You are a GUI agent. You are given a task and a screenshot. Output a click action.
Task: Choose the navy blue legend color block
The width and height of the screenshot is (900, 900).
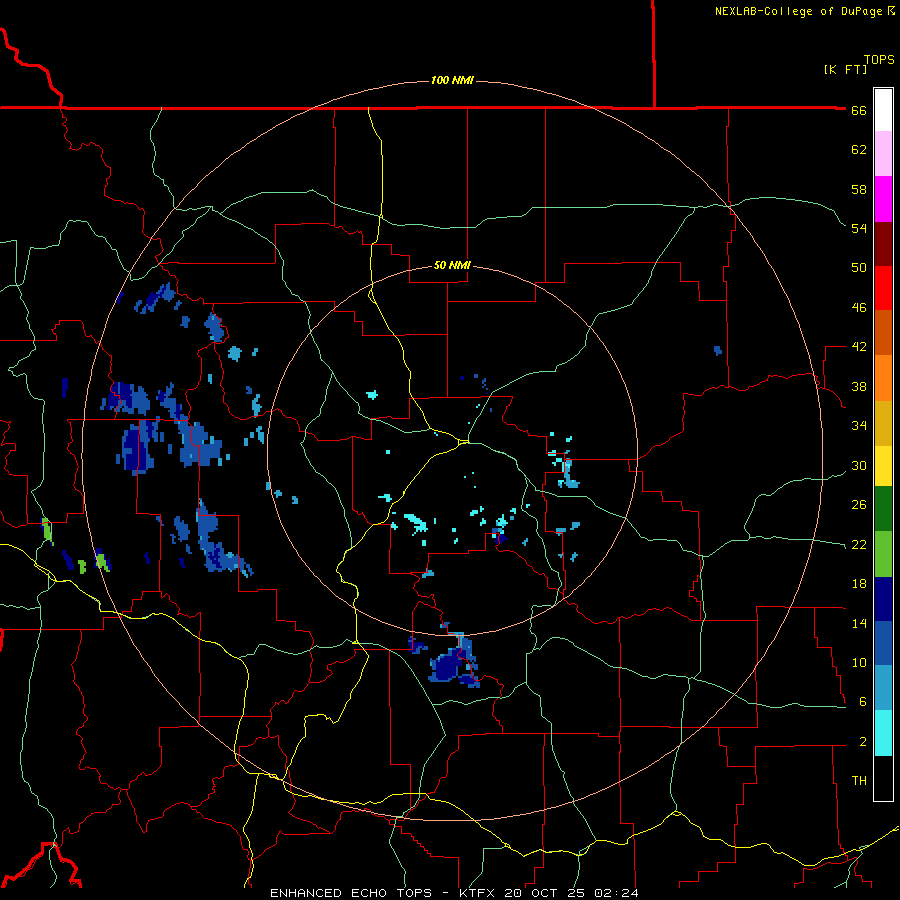coord(883,599)
